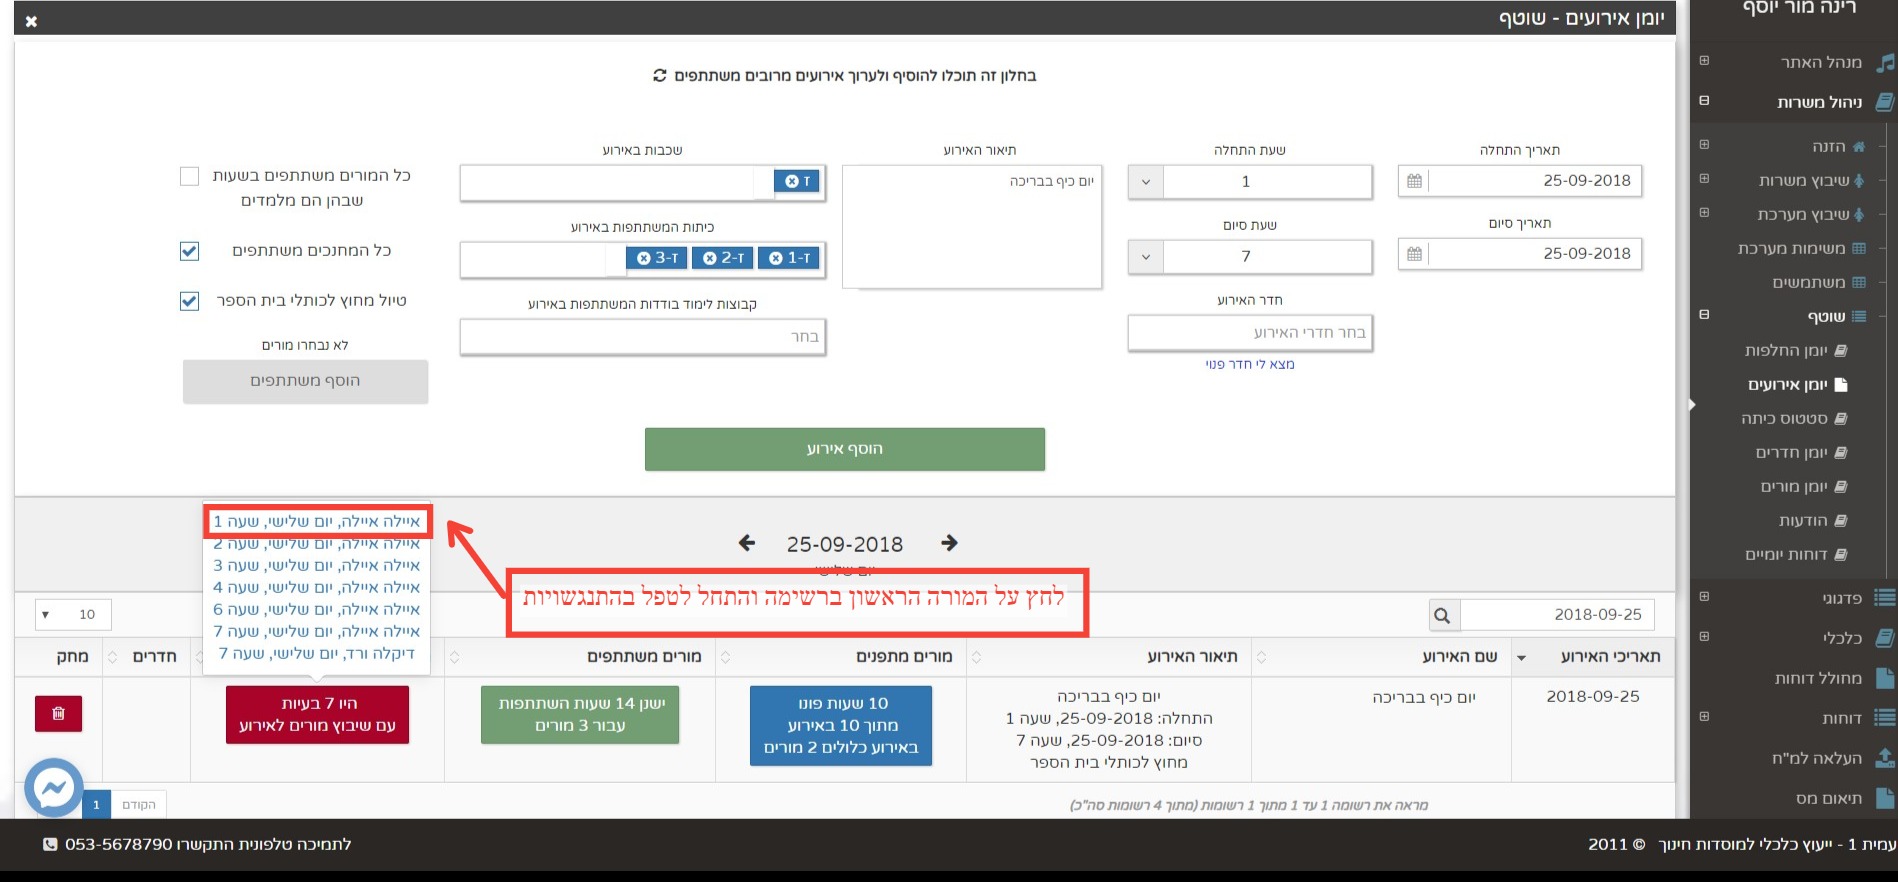Screen dimensions: 1898x882
Task: Remove class tag ז-2 via its x
Action: [x=710, y=258]
